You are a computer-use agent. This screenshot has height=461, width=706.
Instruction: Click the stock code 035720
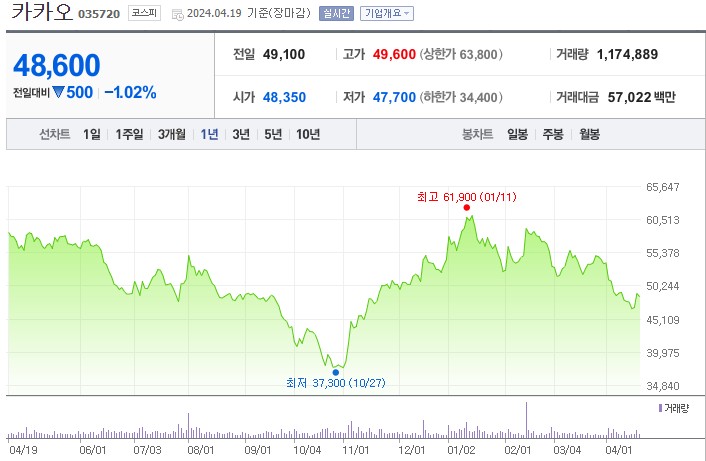click(x=99, y=14)
